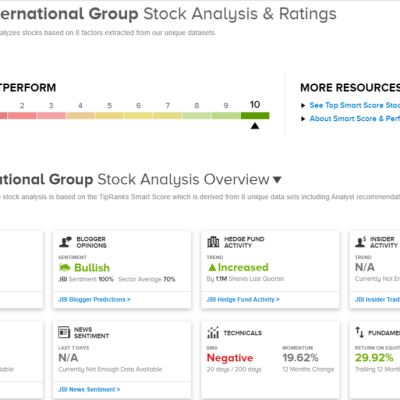Expand the Stock Analysis Overview dropdown arrow

(x=277, y=180)
